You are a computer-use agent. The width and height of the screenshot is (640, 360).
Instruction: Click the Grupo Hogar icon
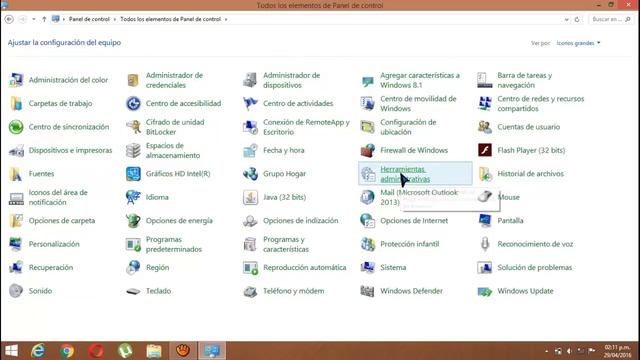click(x=250, y=174)
